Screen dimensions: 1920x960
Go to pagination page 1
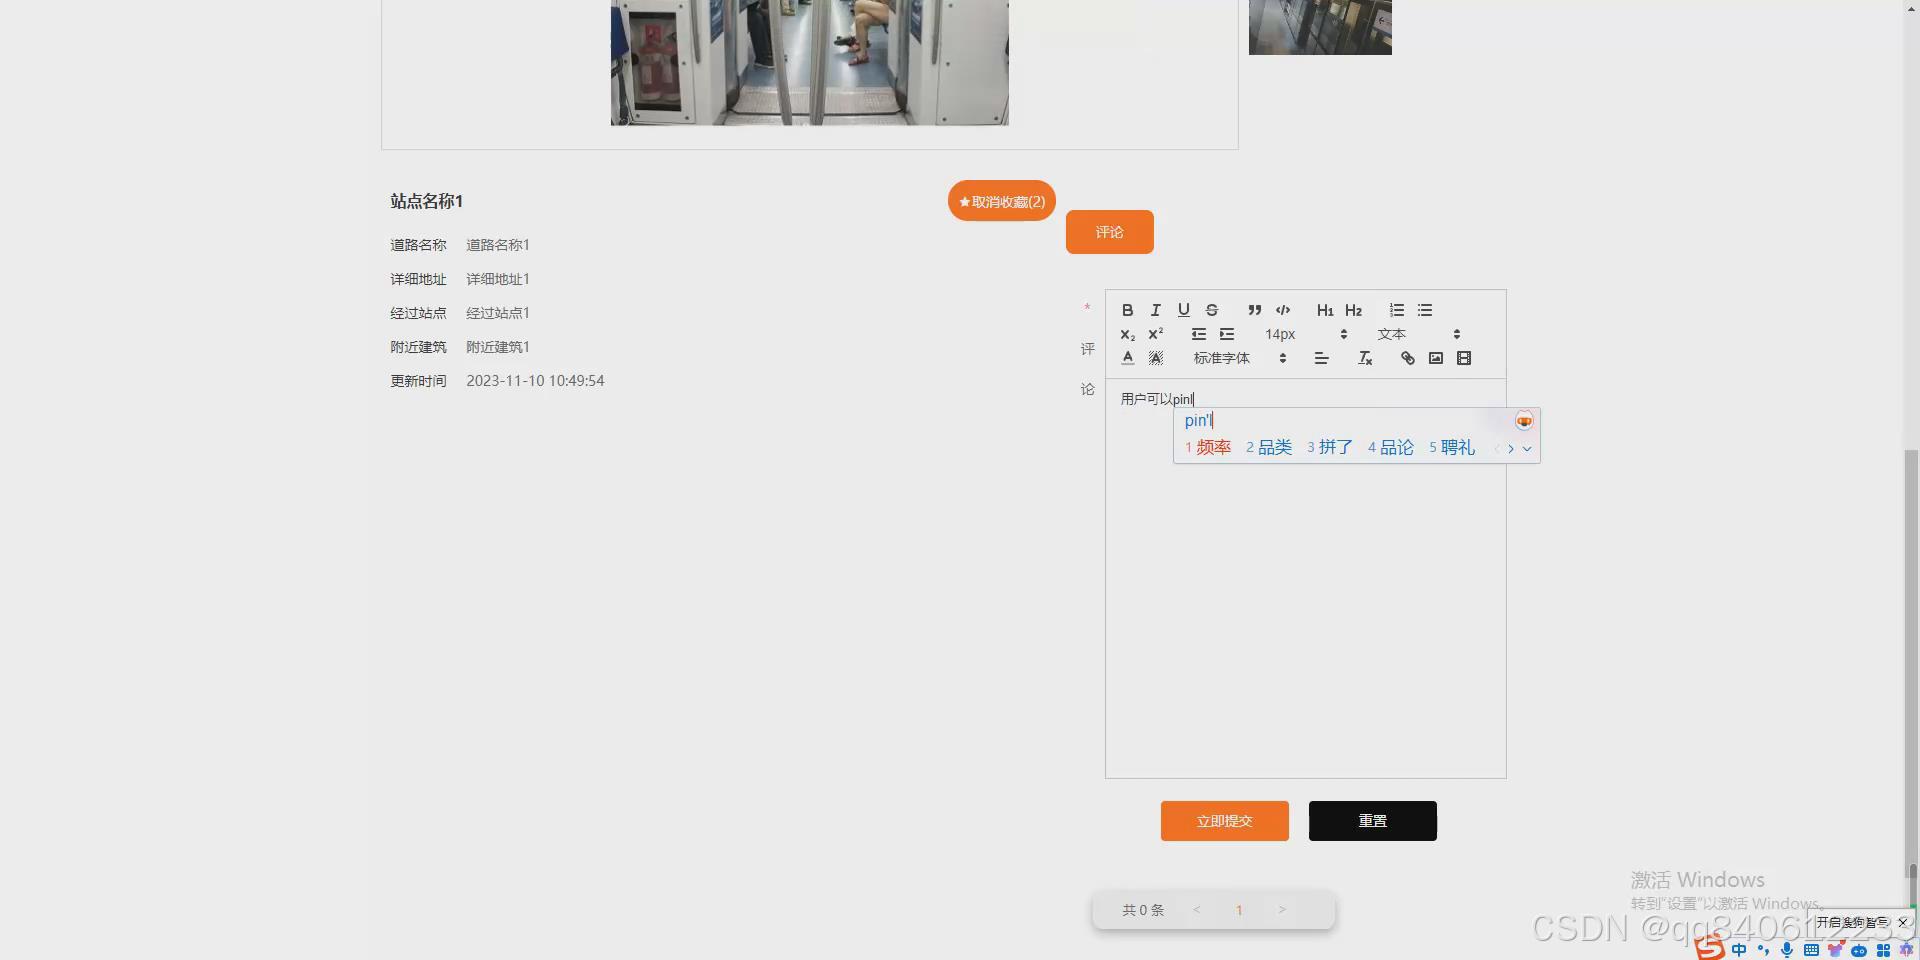(1239, 910)
